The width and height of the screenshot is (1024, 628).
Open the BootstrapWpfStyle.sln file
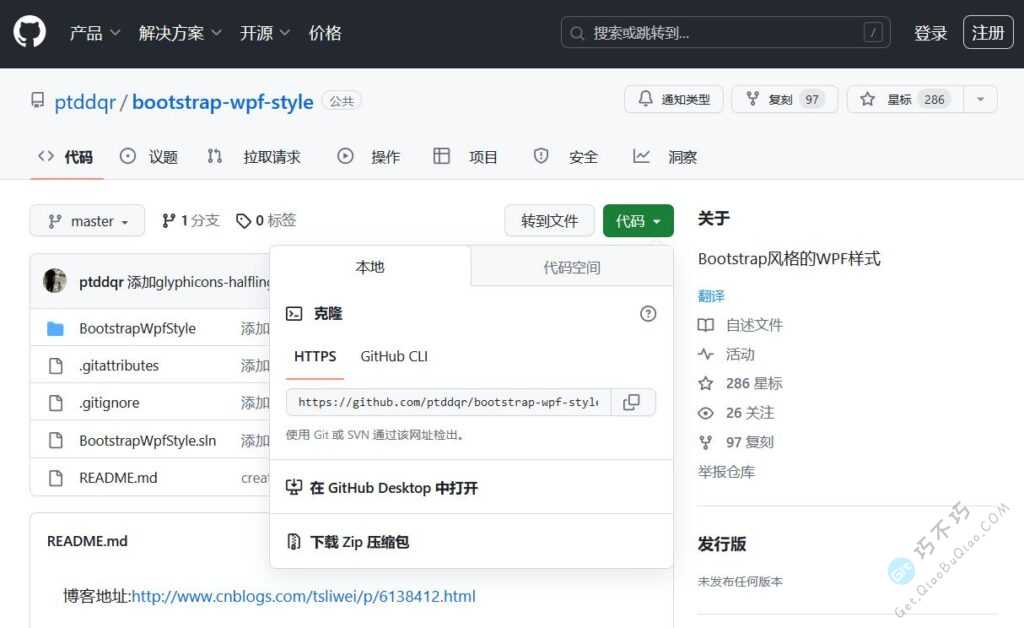[x=148, y=441]
